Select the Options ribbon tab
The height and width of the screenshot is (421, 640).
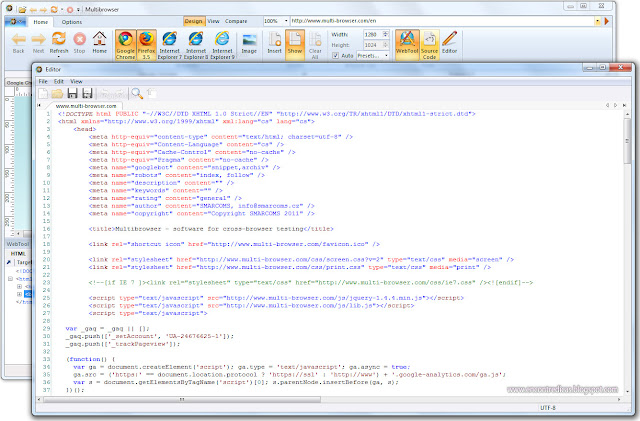pos(72,22)
